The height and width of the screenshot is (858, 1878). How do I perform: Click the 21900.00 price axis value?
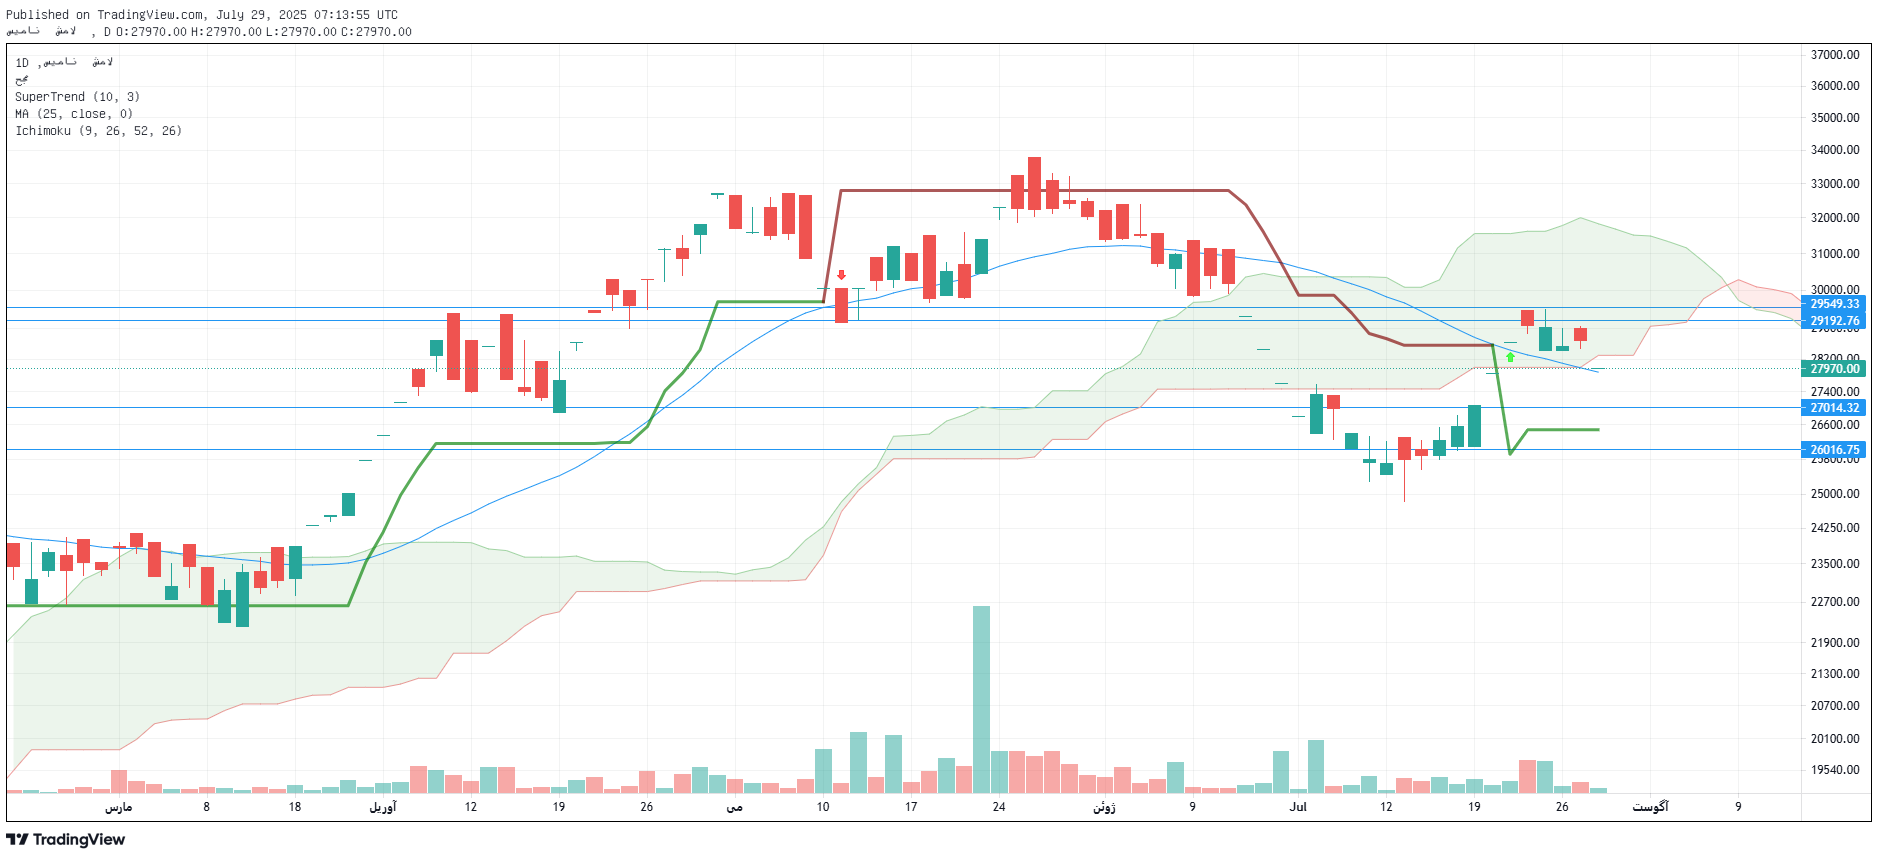[1835, 643]
